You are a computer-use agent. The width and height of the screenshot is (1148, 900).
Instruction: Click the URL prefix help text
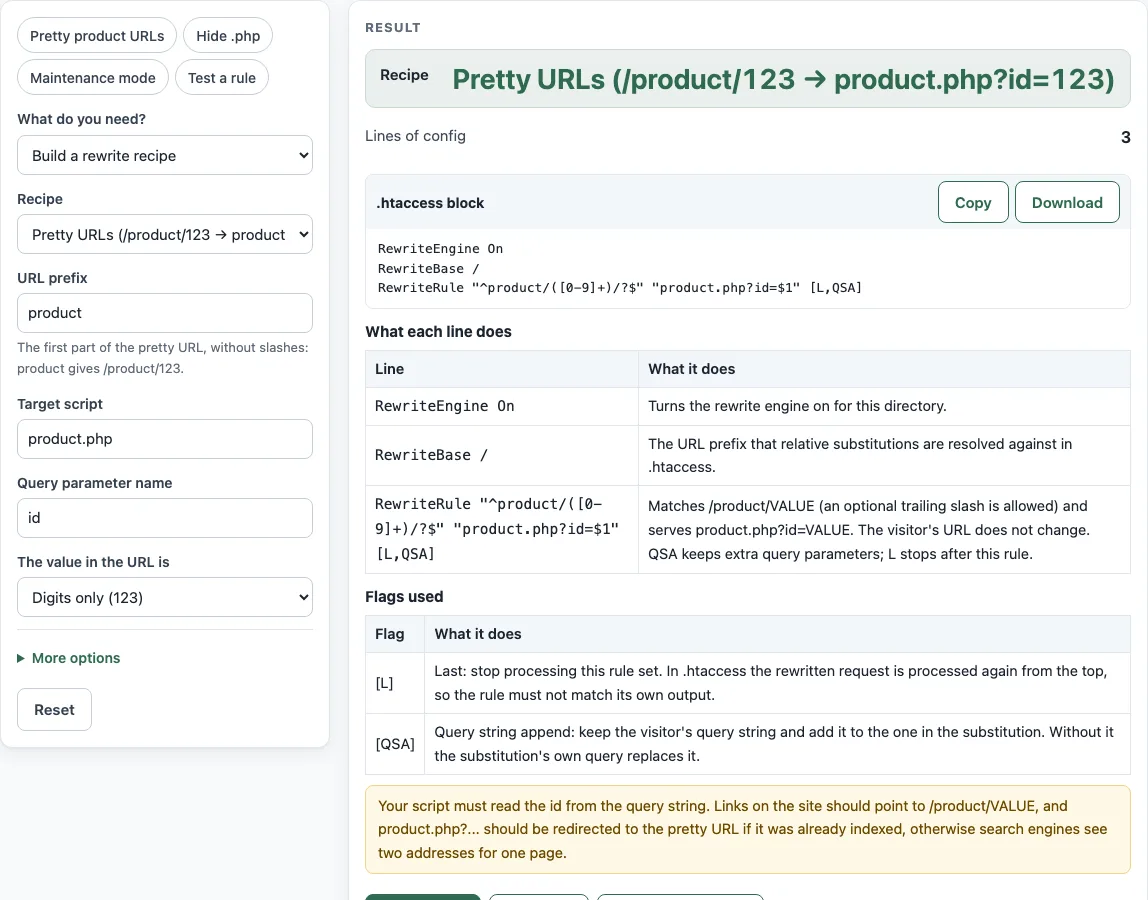(x=163, y=358)
